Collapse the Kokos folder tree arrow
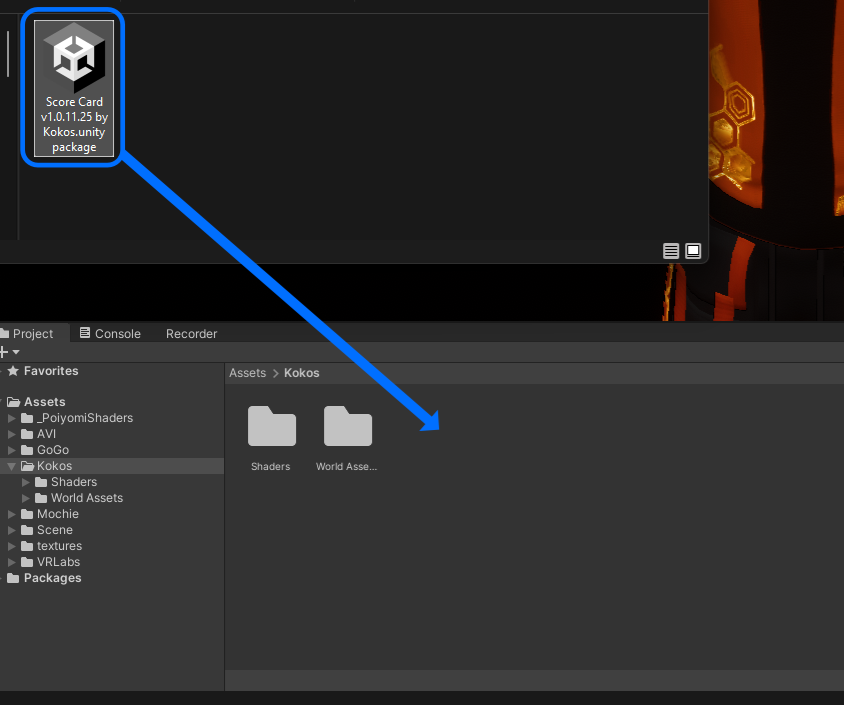The width and height of the screenshot is (844, 705). 12,466
